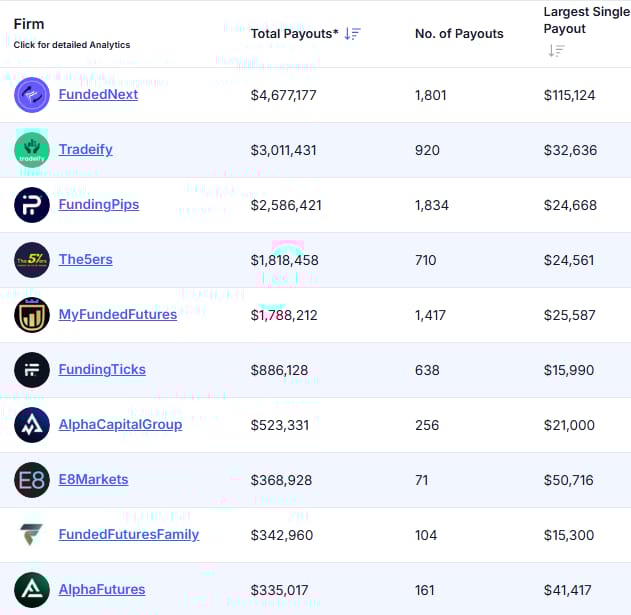Click the FundingTicks logo icon
This screenshot has width=631, height=615.
pos(32,370)
